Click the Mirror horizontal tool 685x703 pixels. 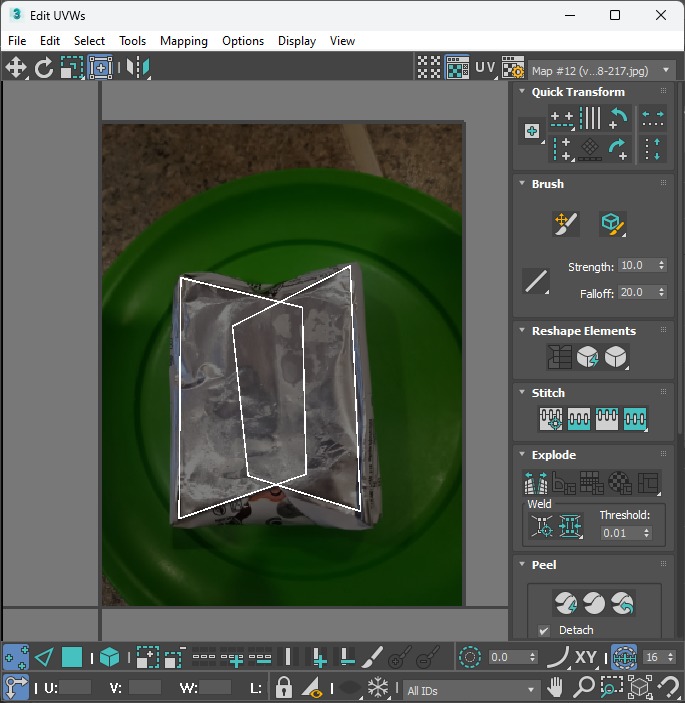[x=138, y=68]
